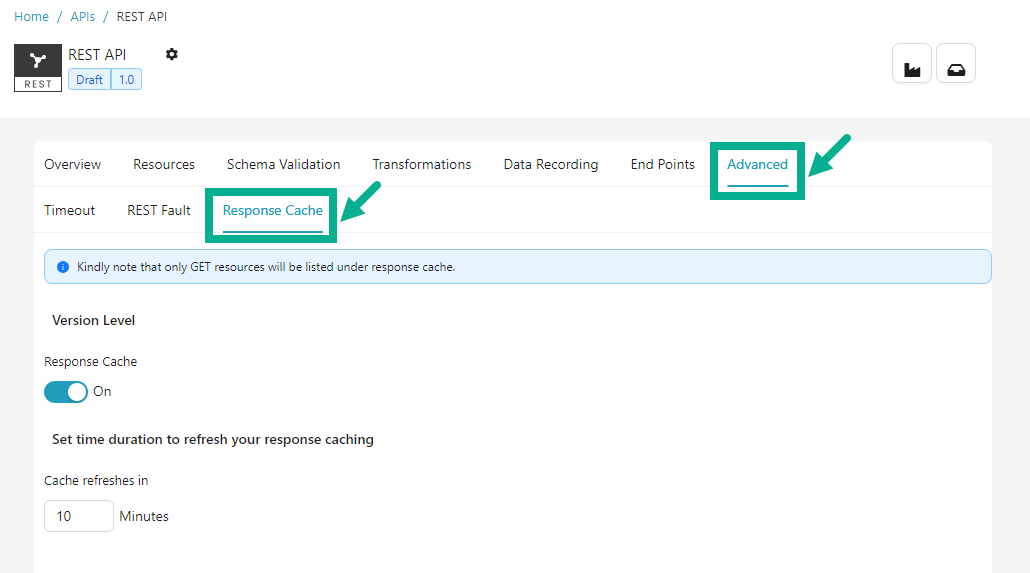
Task: Click the Draft status badge
Action: click(89, 80)
